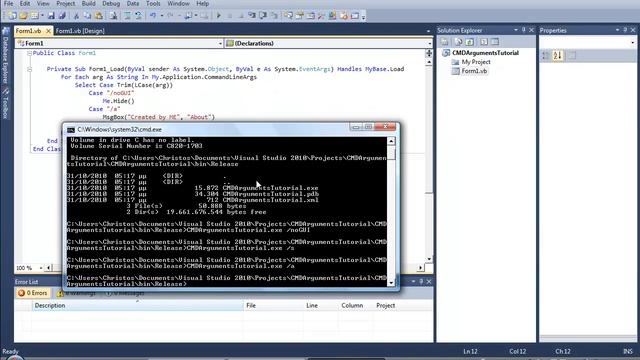This screenshot has height=360, width=640.
Task: Open the Form1 class name dropdown
Action: [220, 43]
